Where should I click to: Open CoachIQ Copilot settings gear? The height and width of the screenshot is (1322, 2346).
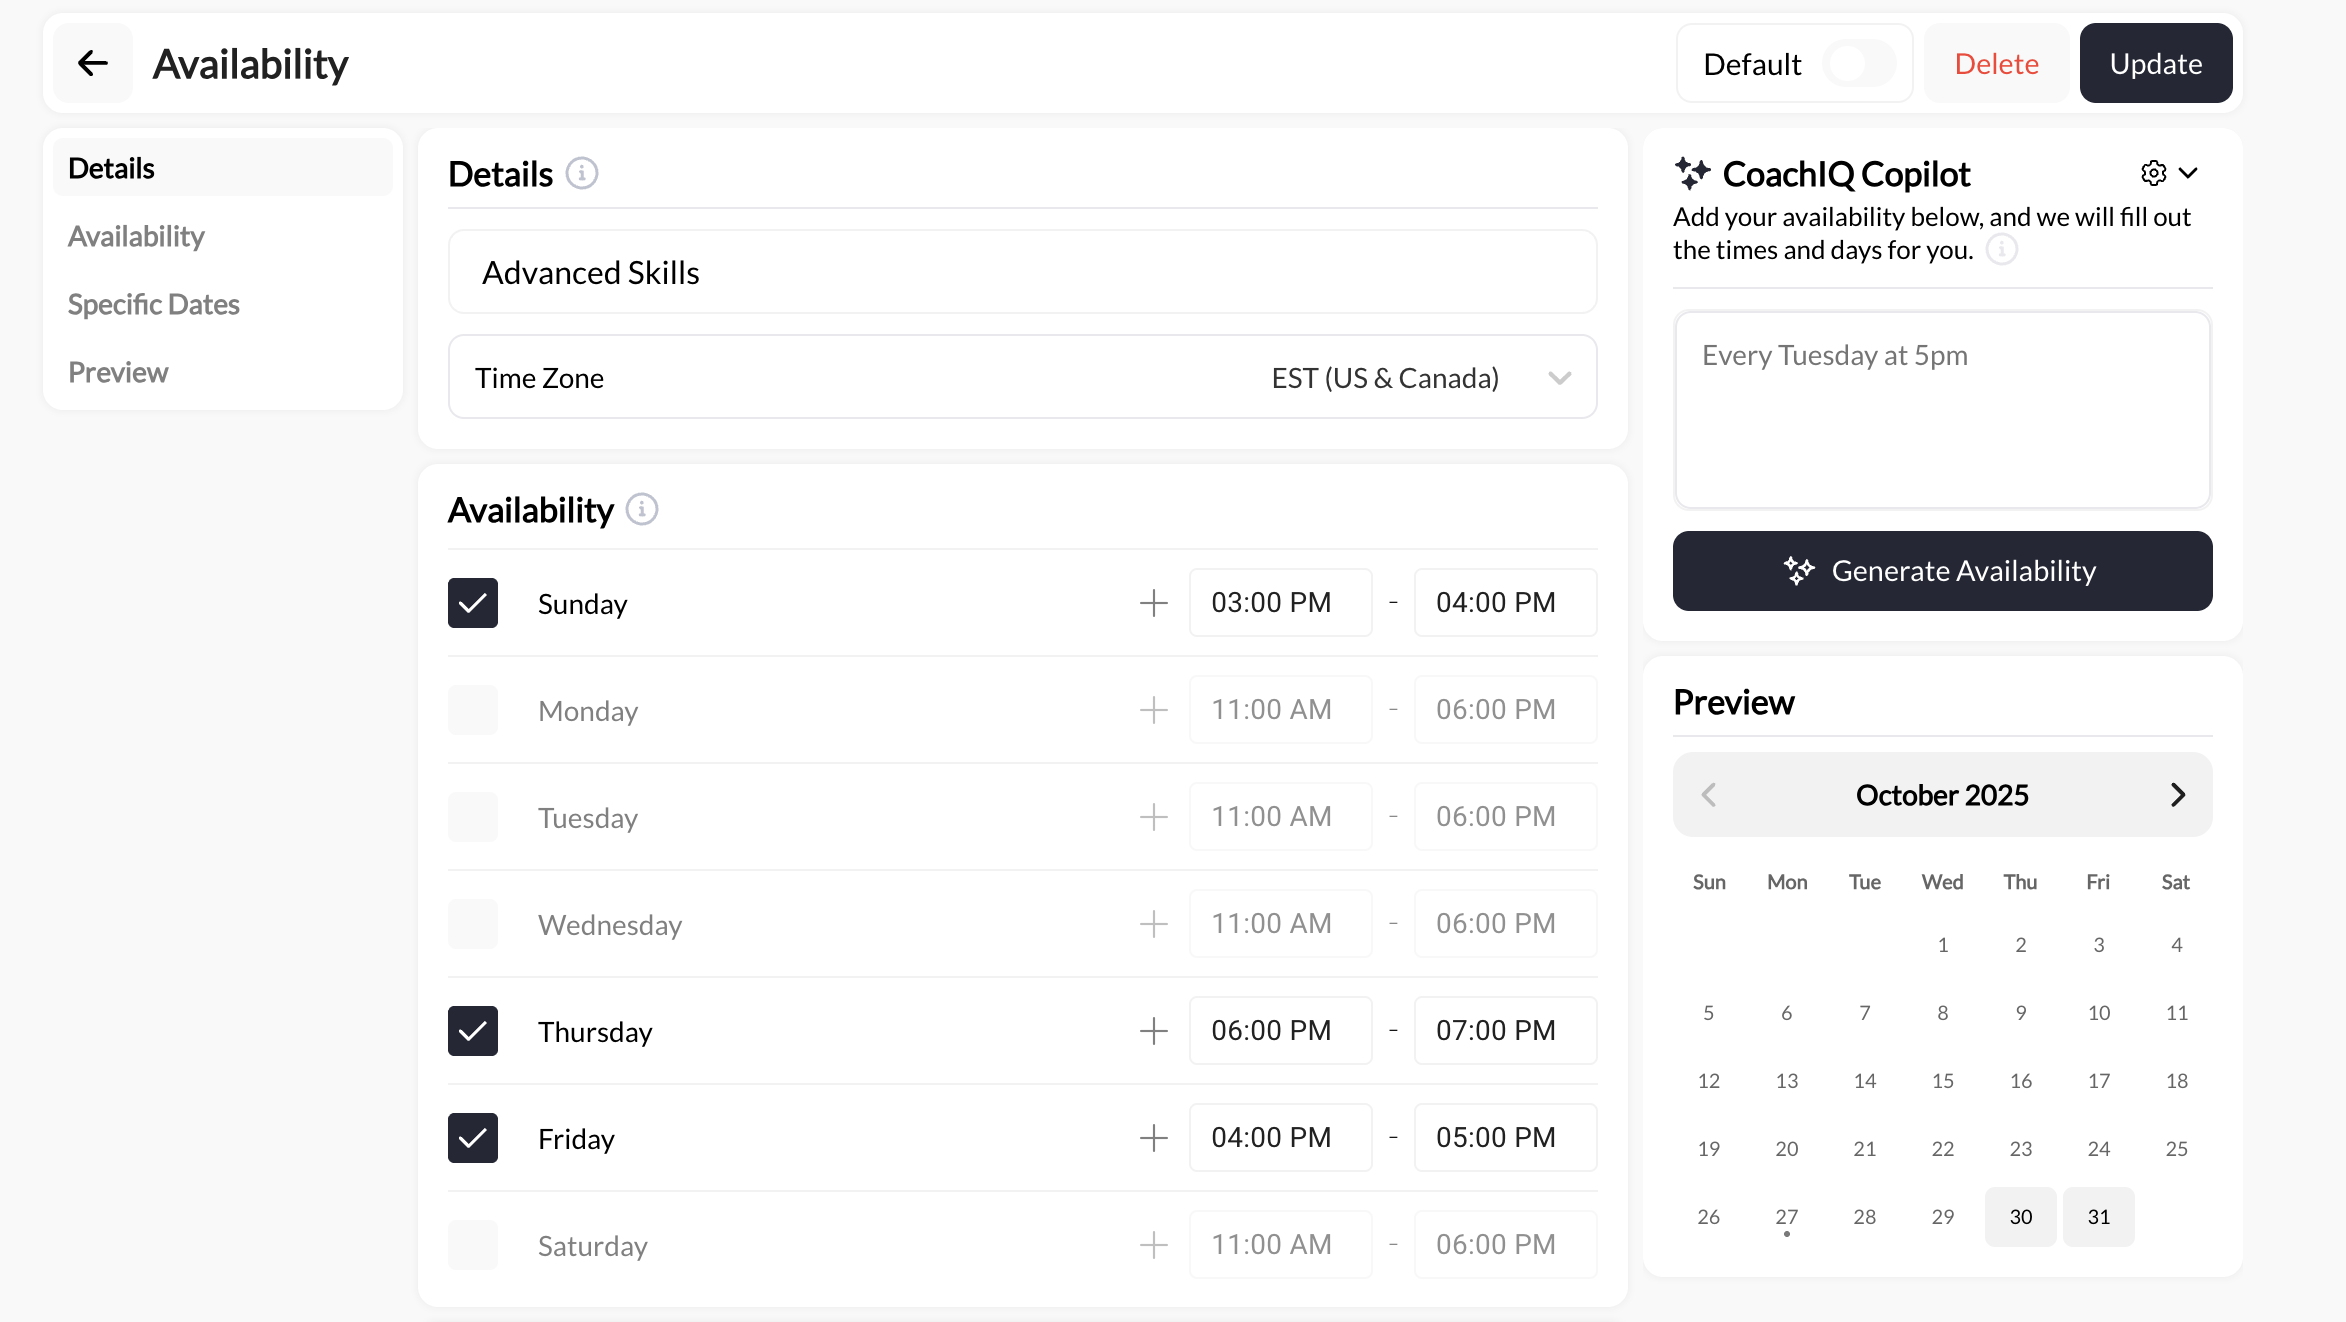pyautogui.click(x=2153, y=172)
